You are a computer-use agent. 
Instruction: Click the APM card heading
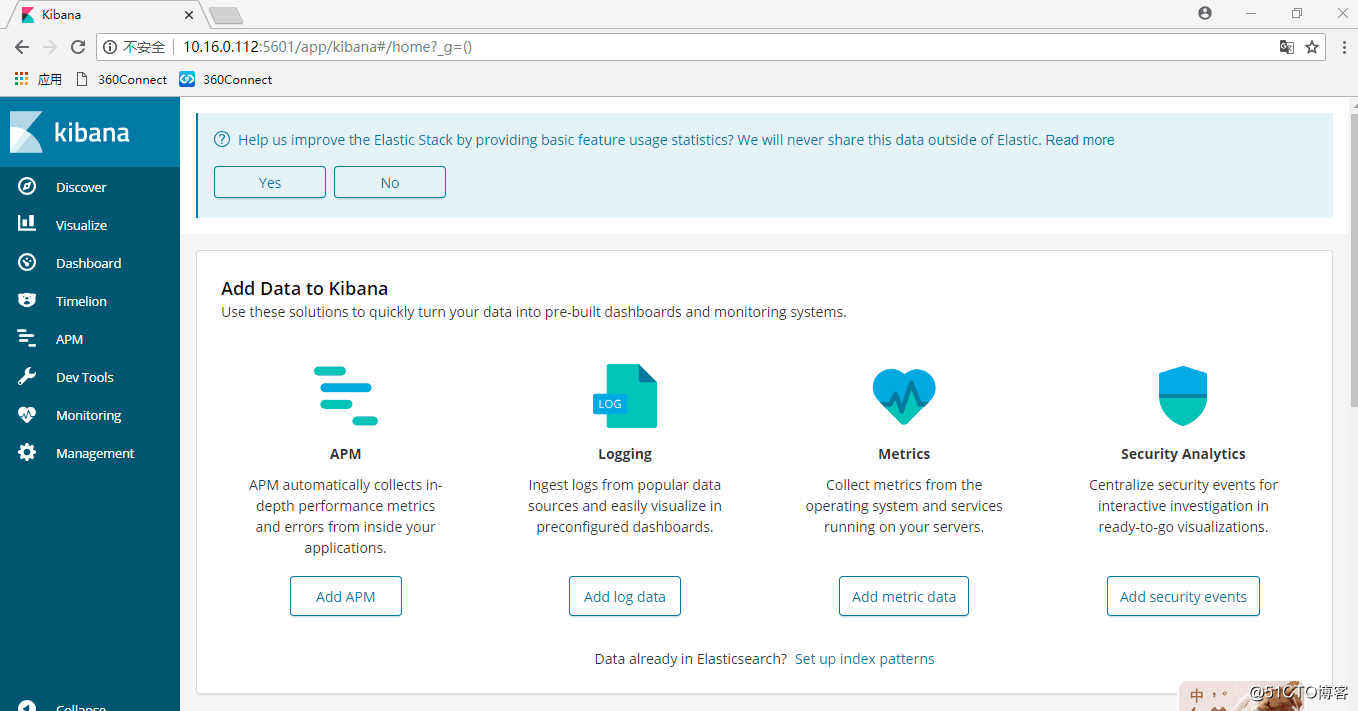click(x=346, y=454)
